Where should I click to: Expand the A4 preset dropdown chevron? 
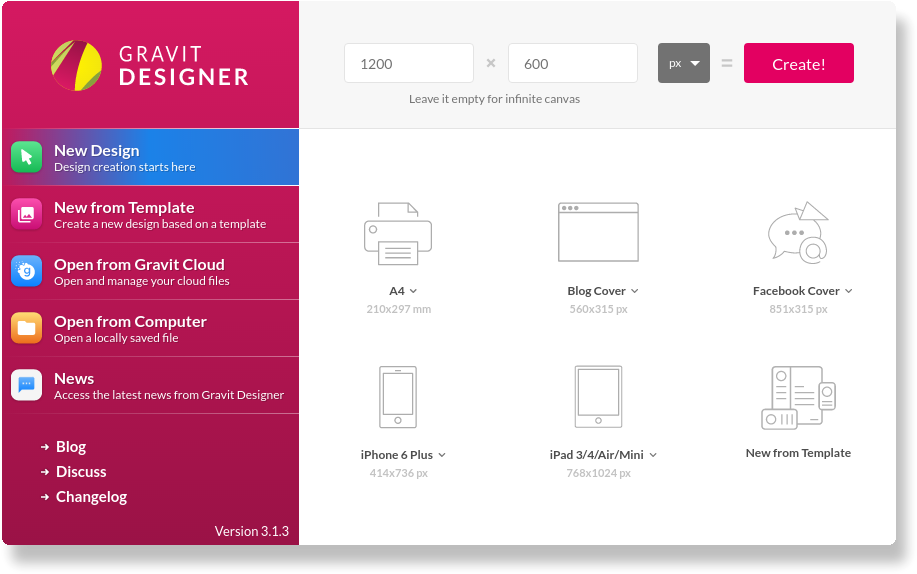click(413, 291)
